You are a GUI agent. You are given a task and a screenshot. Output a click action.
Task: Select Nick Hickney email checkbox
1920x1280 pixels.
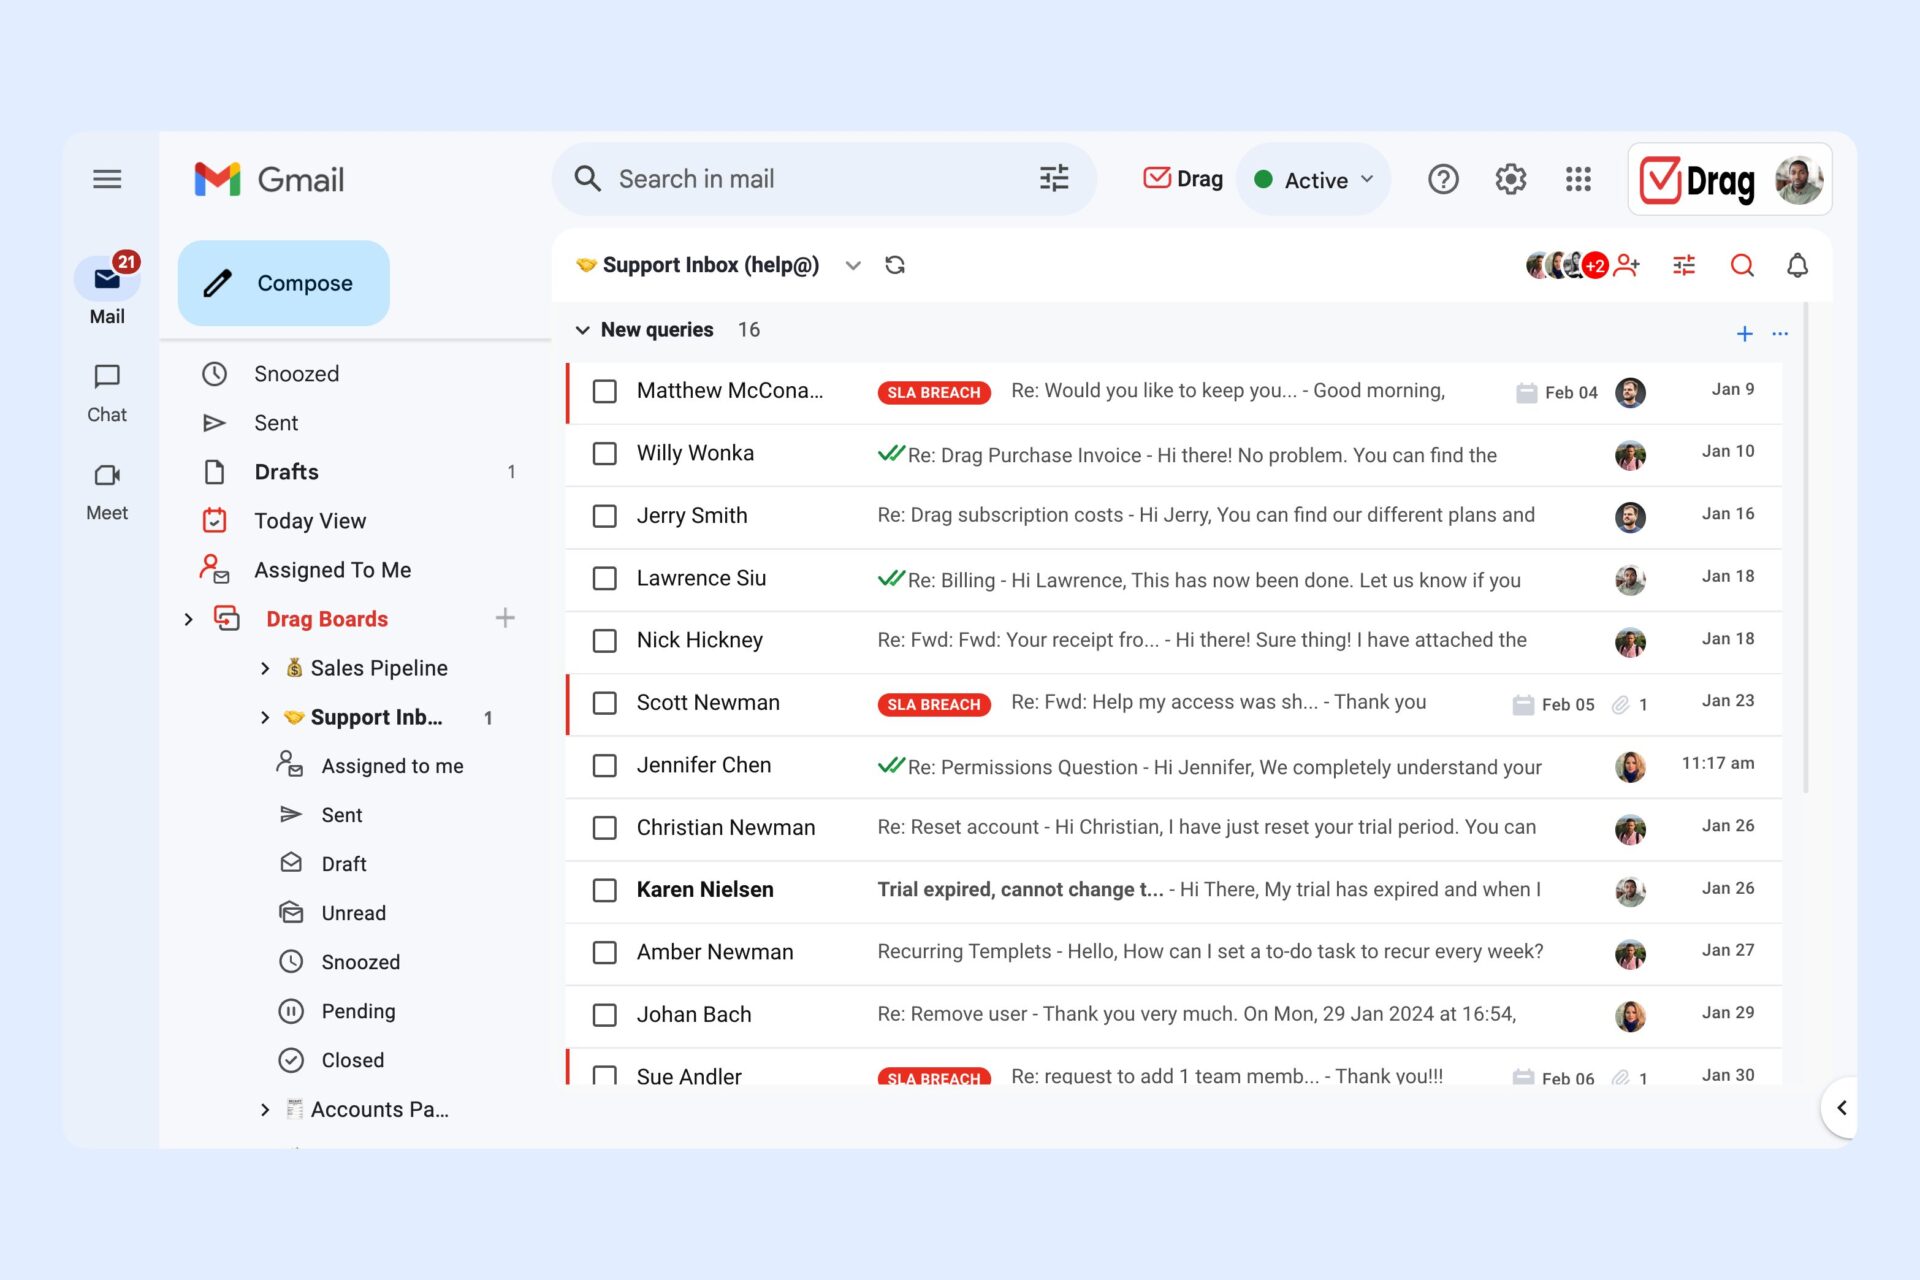click(x=604, y=640)
